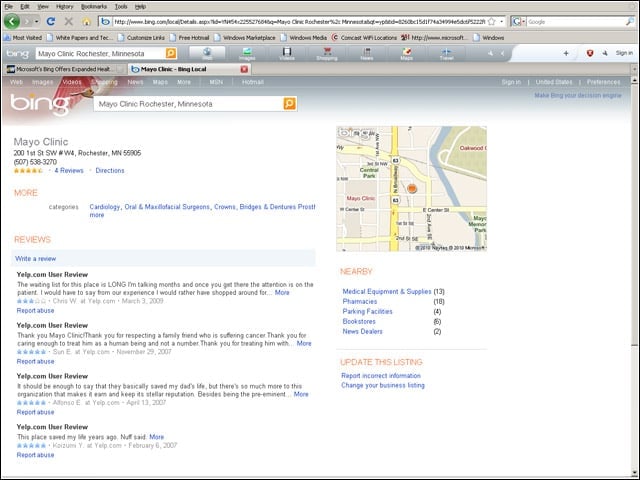Click the Mayo Clinic map thumbnail

(411, 189)
